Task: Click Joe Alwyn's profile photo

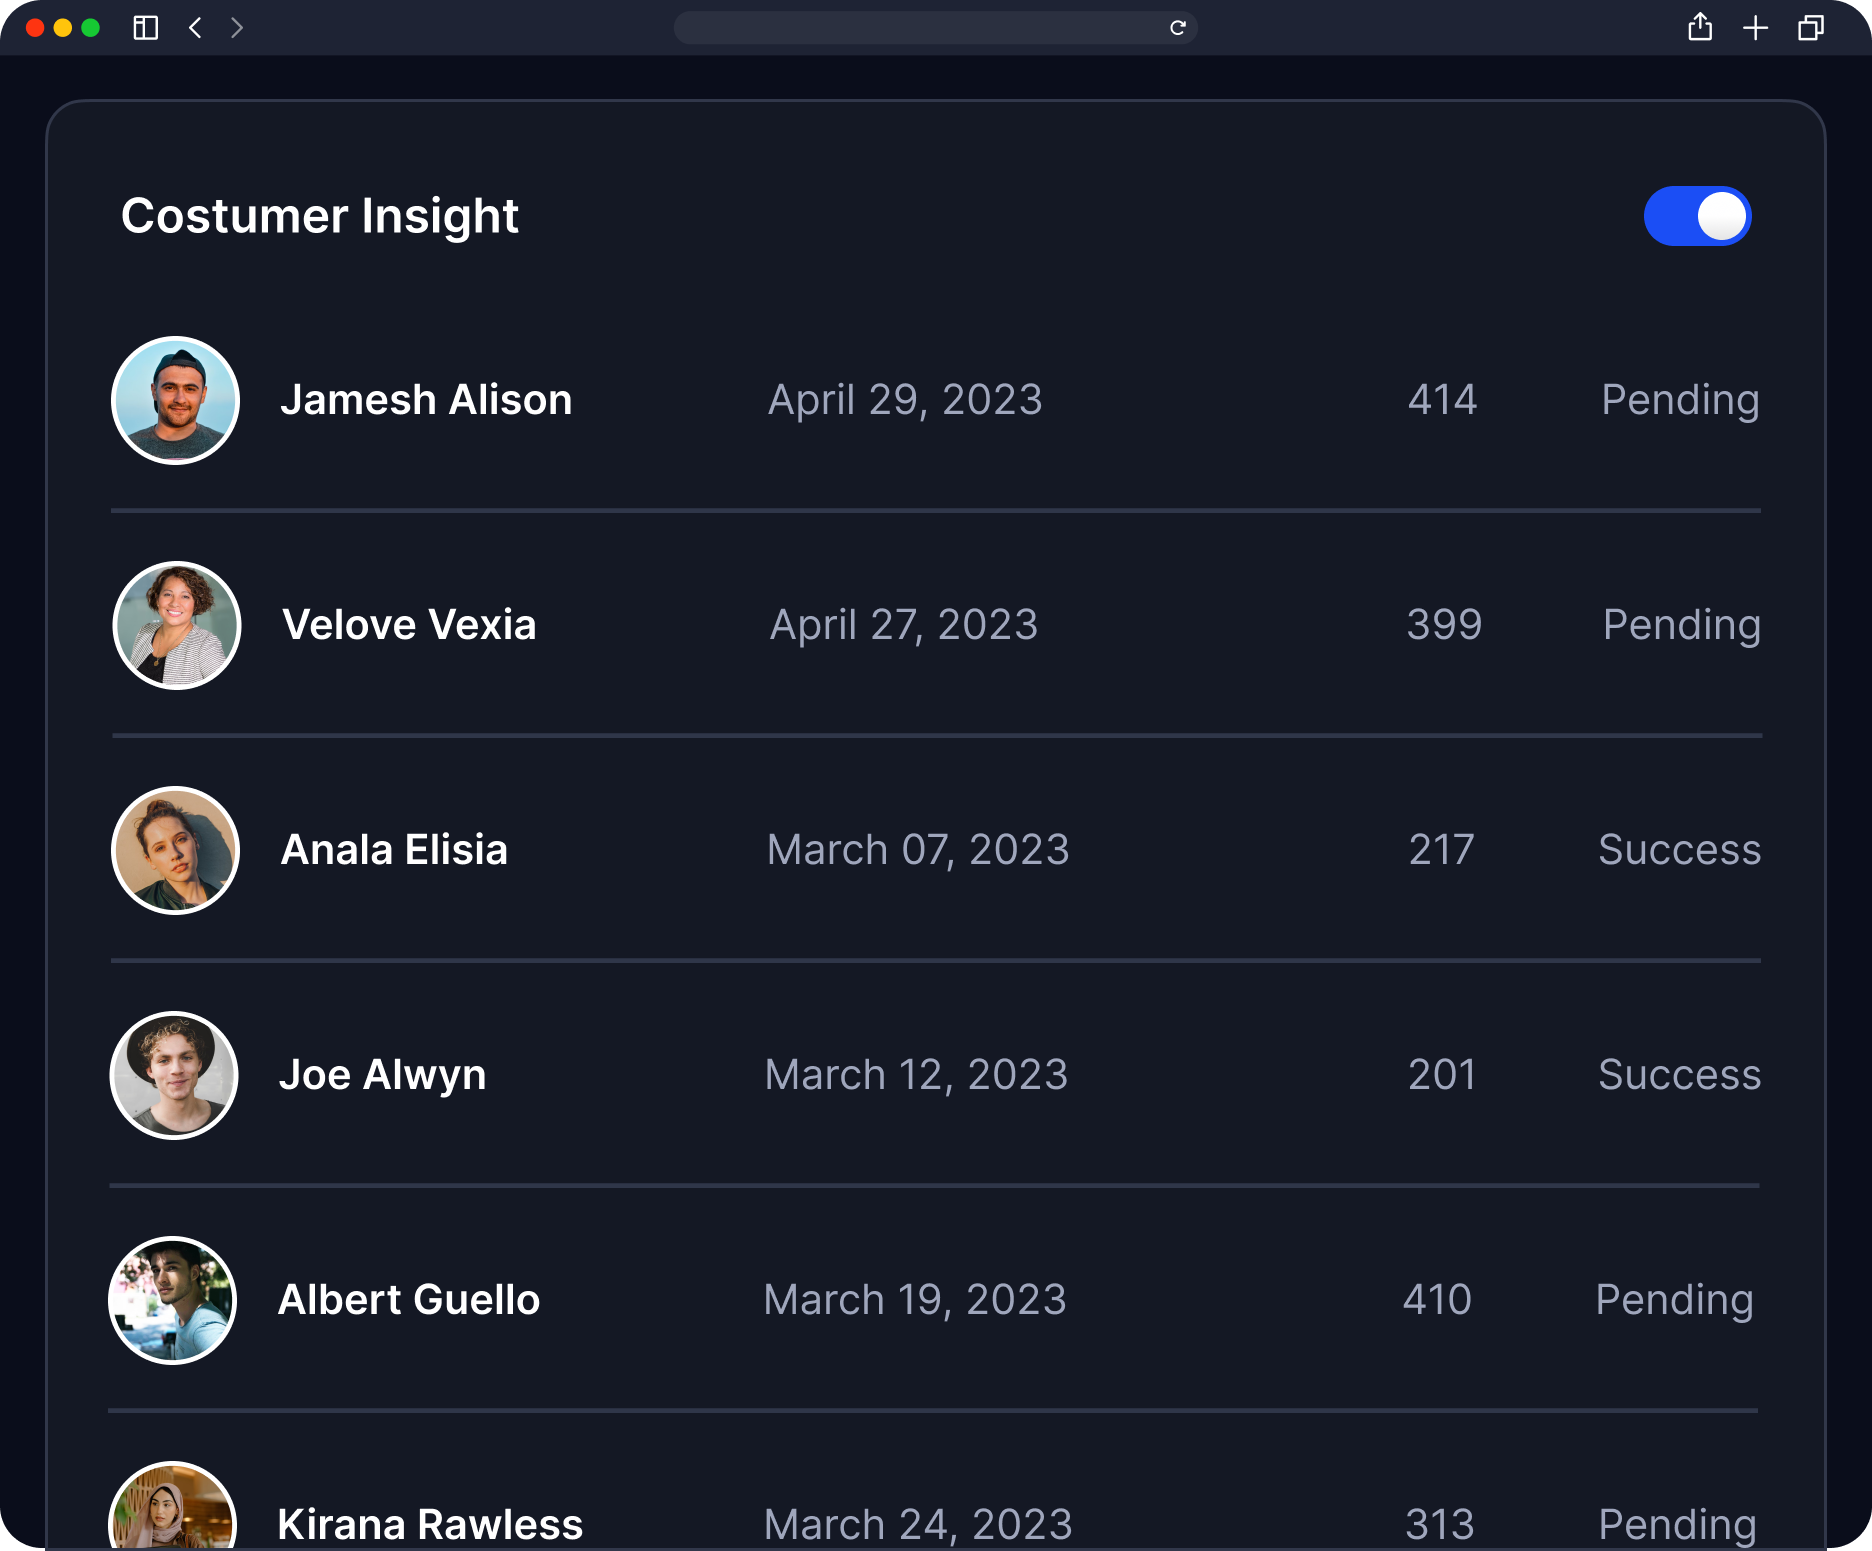Action: click(174, 1075)
